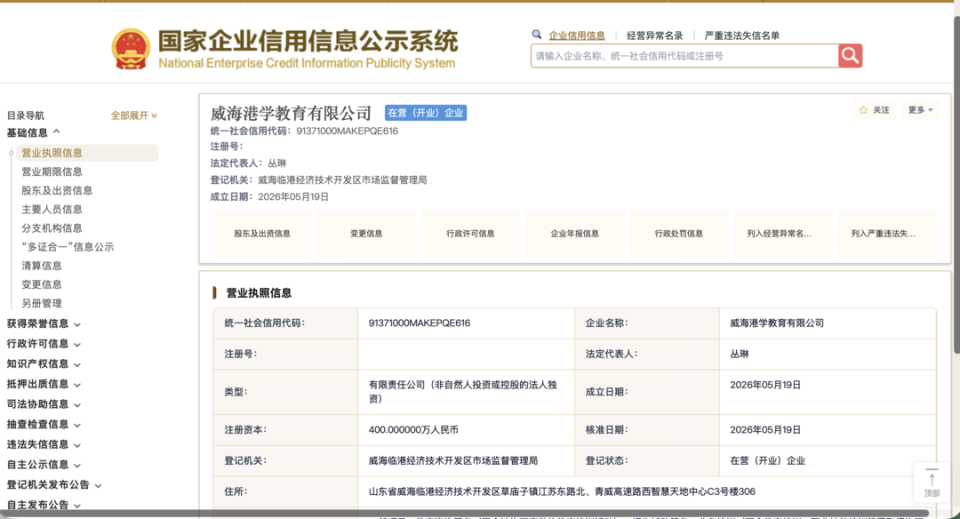This screenshot has height=519, width=960.
Task: Expand 司法协助信息 section
Action: click(x=43, y=405)
